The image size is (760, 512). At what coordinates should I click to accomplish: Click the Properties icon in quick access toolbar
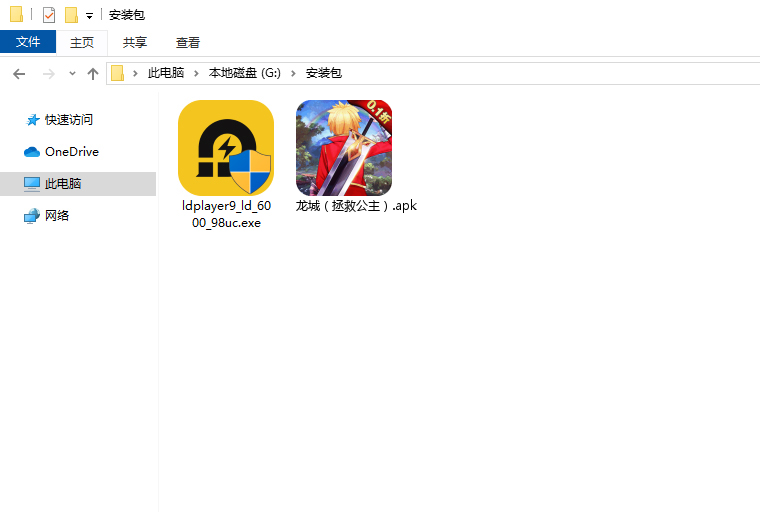(49, 15)
